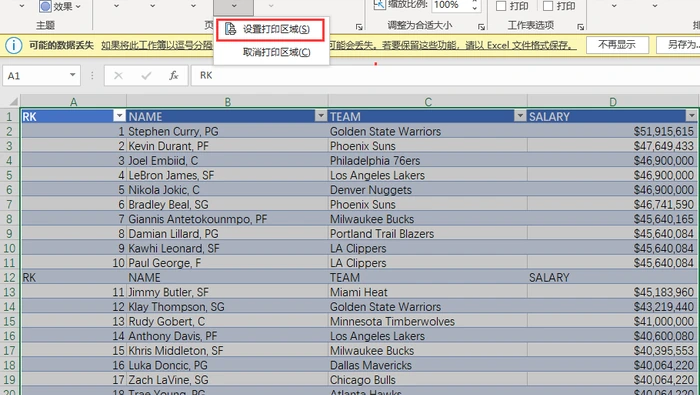The image size is (700, 395).
Task: Open the NAME column filter dropdown
Action: (x=321, y=116)
